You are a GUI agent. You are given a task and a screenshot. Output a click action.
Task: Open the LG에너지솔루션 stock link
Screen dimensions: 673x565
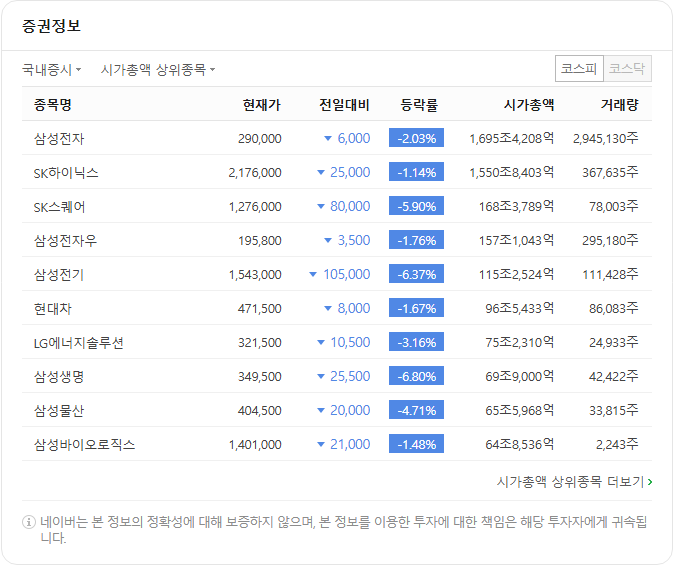[79, 343]
